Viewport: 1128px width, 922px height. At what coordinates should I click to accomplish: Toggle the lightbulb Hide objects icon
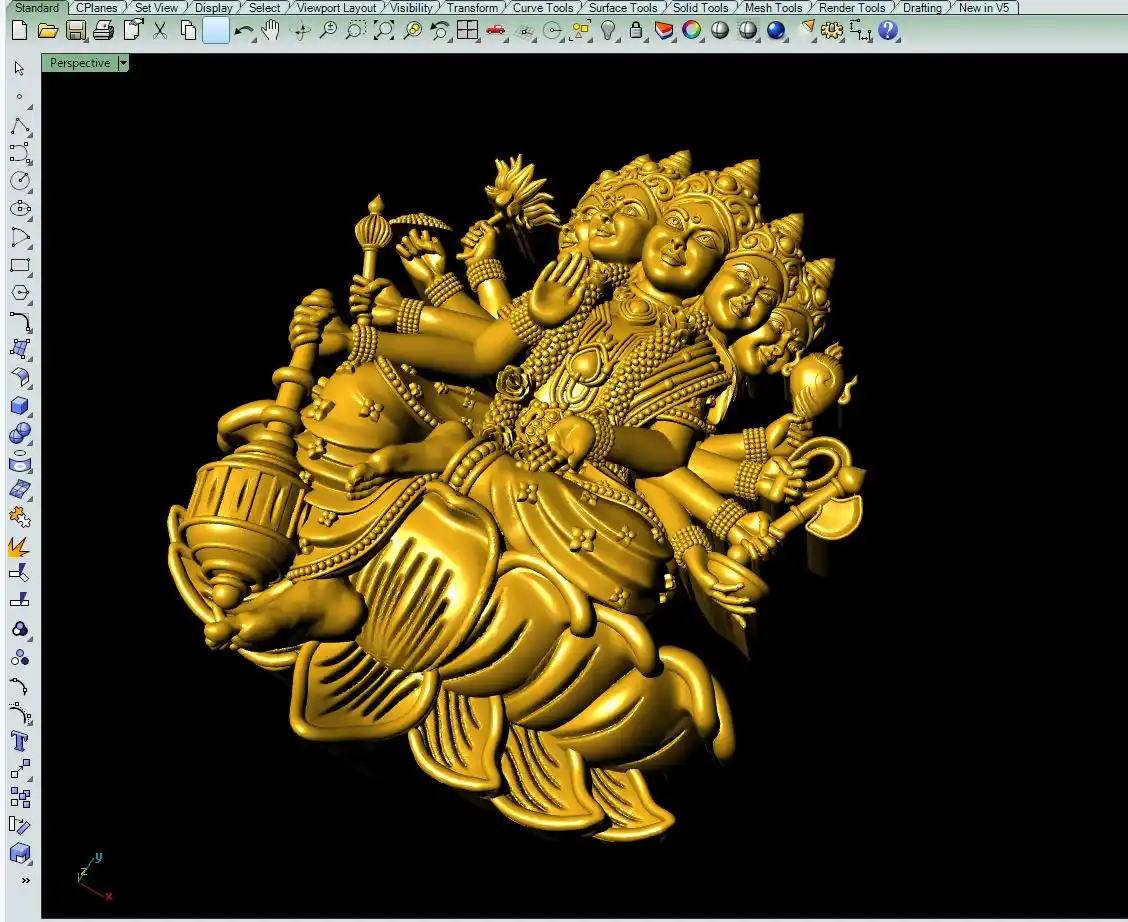coord(608,30)
